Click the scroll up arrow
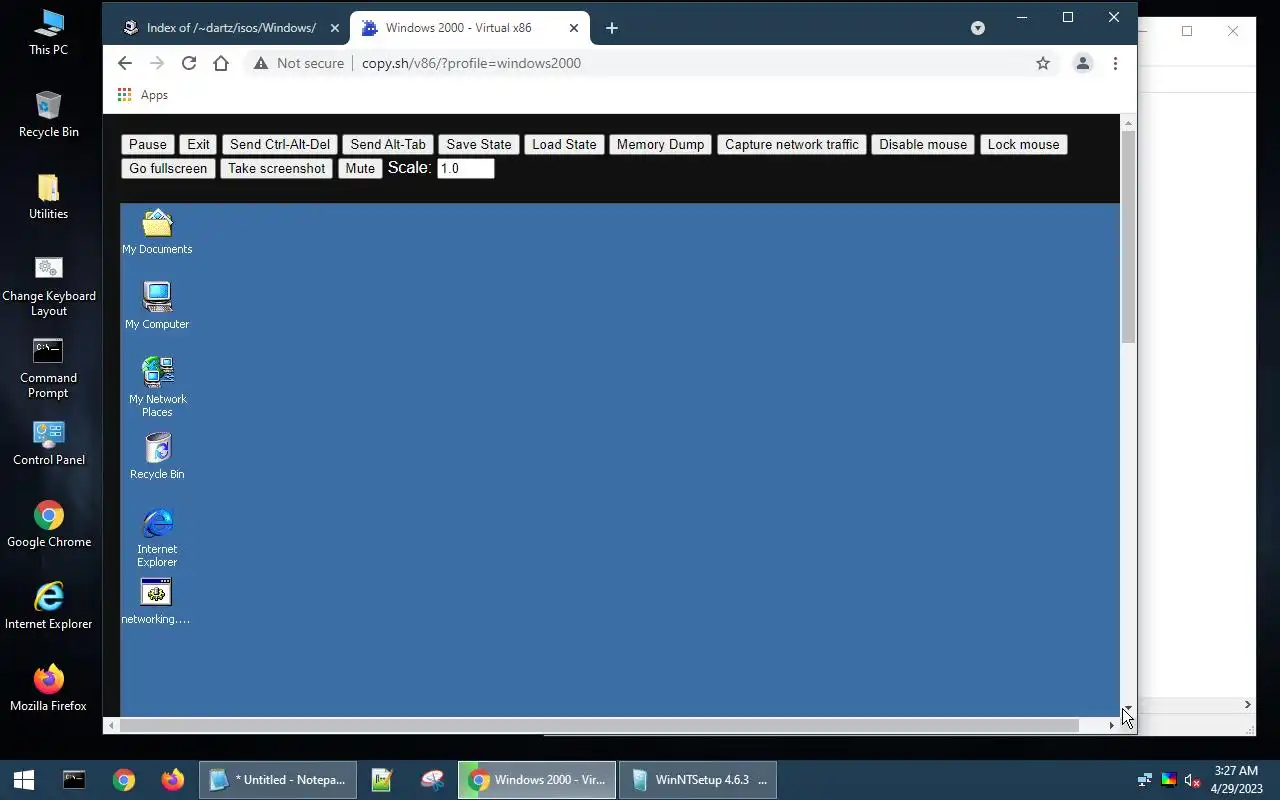 [1128, 123]
